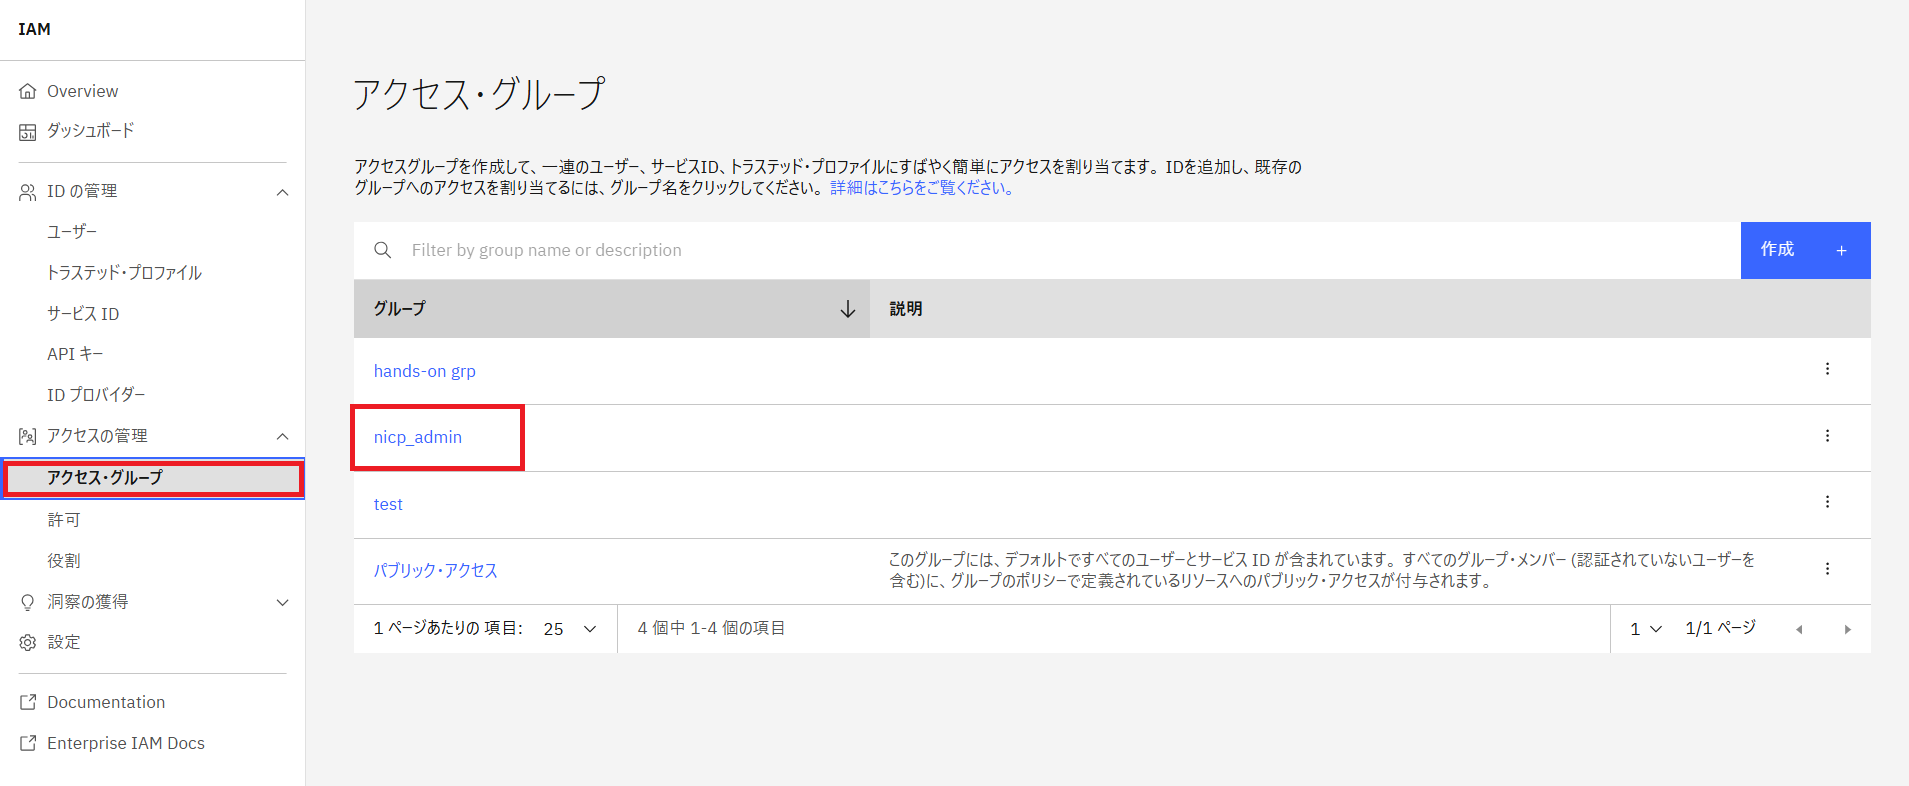Image resolution: width=1909 pixels, height=786 pixels.
Task: Open overflow menu for test row
Action: (1827, 502)
